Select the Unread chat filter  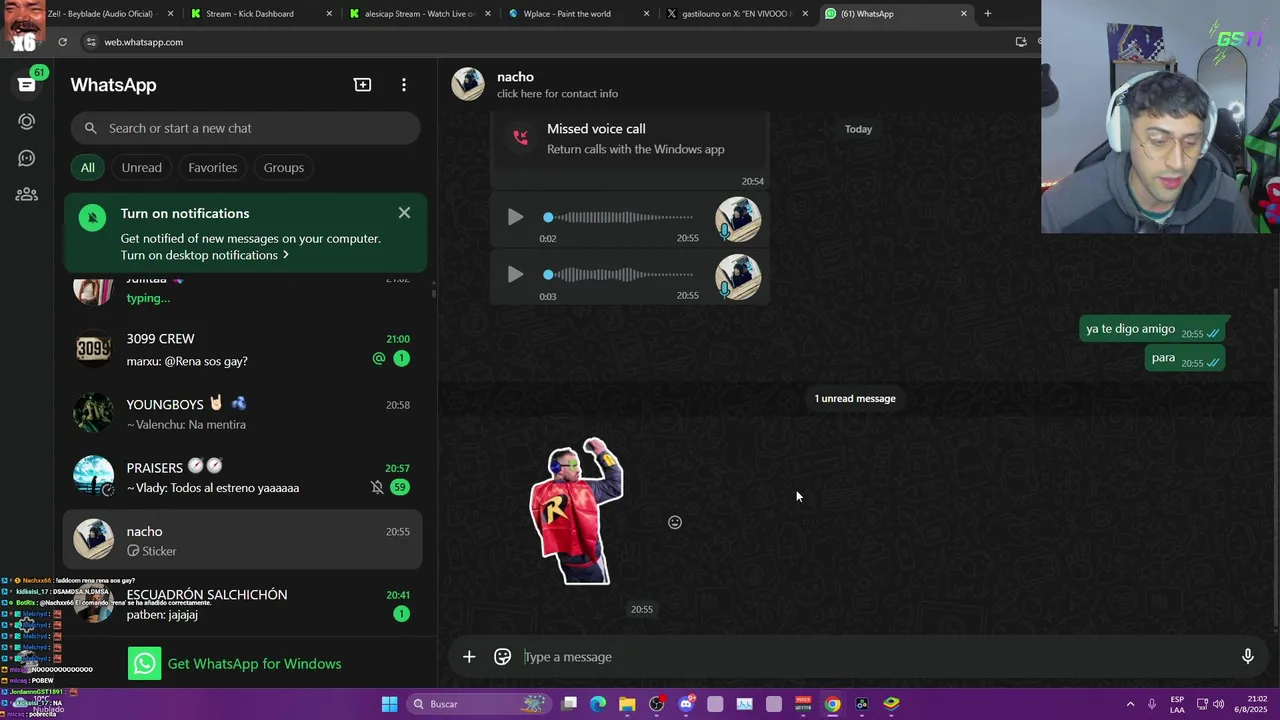[142, 167]
